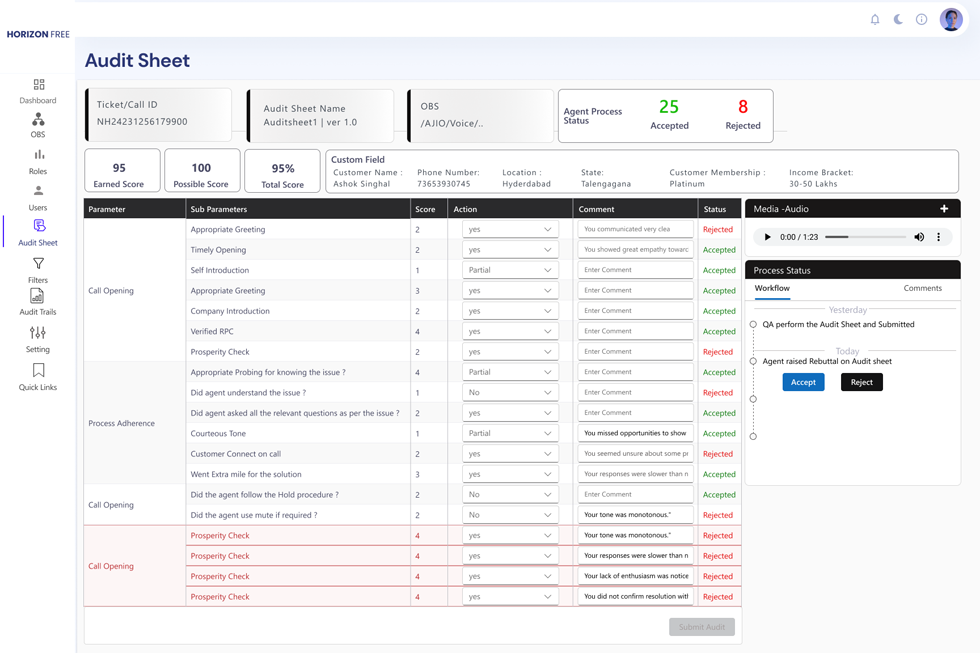Open Action dropdown for Verified RPC
The height and width of the screenshot is (653, 980).
click(x=510, y=331)
